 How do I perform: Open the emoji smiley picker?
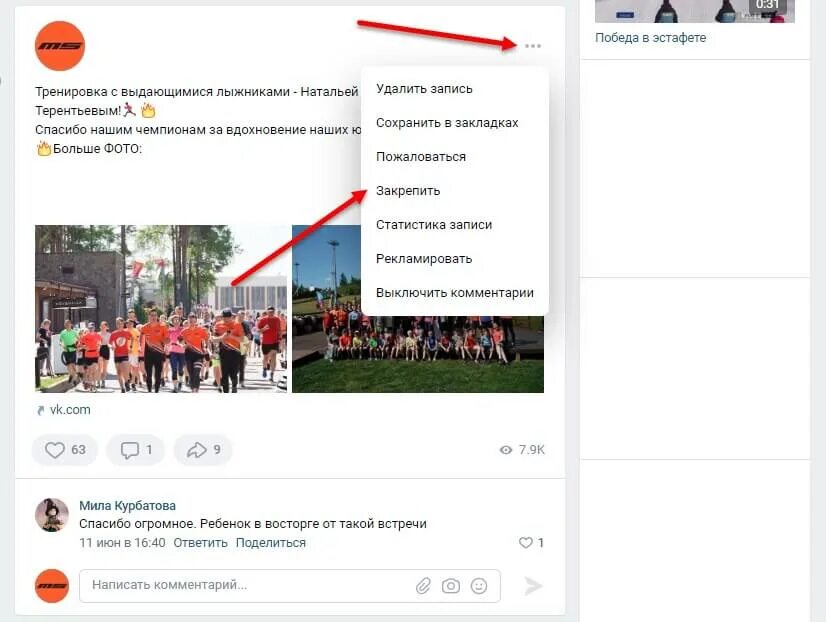pos(479,586)
